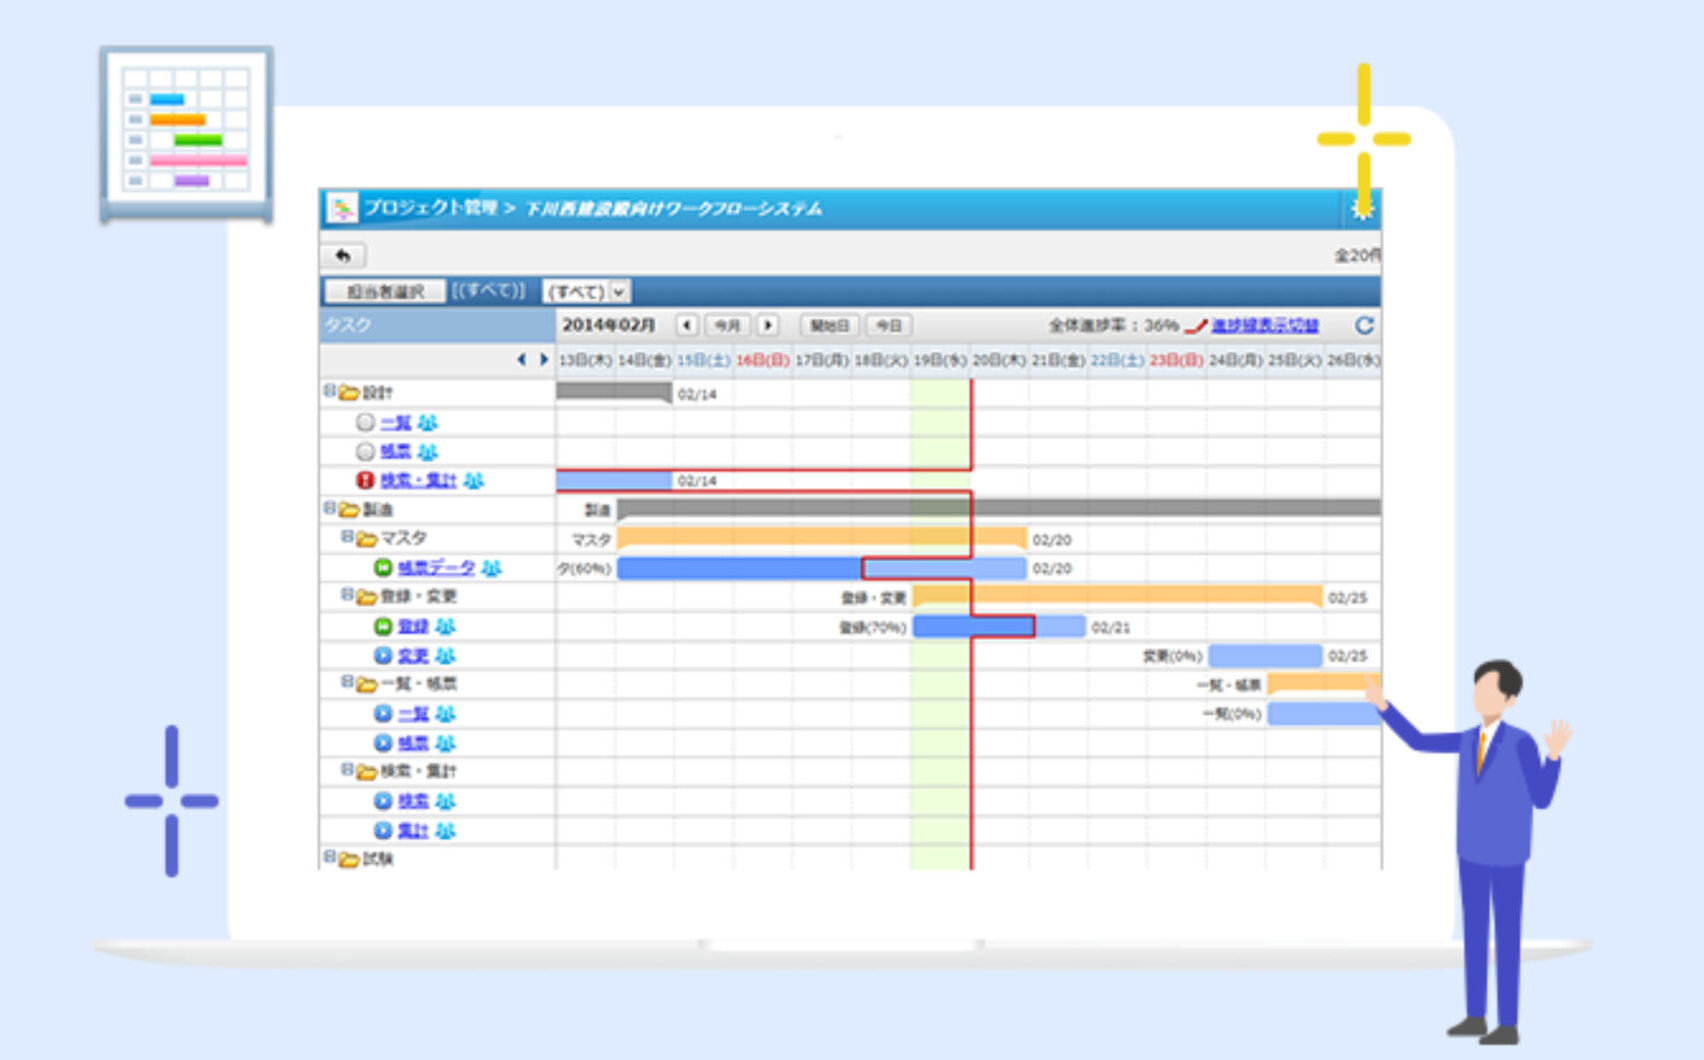Screen dimensions: 1704x1060
Task: Click the green status icon beside 帳票データ
Action: [383, 568]
